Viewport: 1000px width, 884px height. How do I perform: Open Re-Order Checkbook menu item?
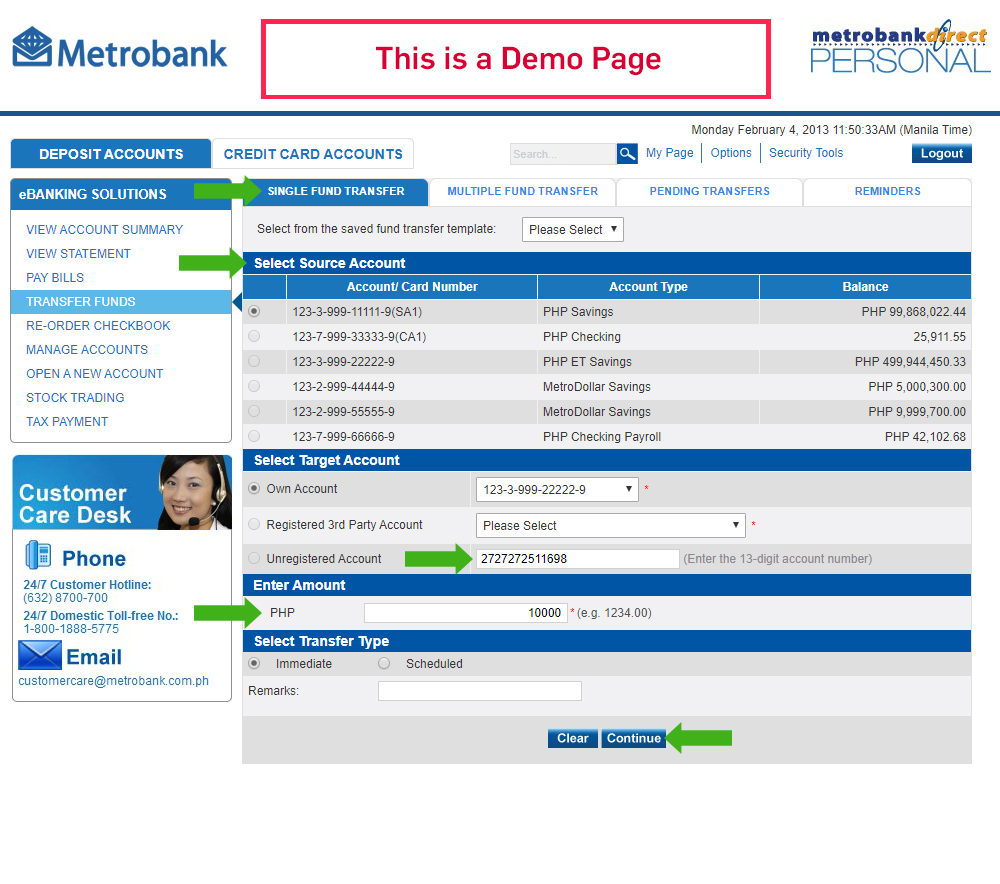pyautogui.click(x=98, y=326)
